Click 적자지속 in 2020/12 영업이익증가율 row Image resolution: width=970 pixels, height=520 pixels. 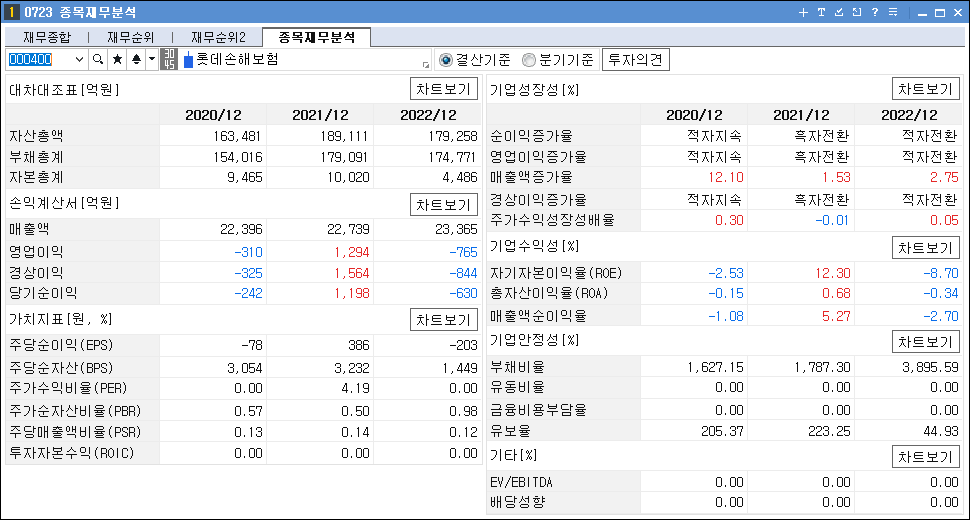point(715,157)
